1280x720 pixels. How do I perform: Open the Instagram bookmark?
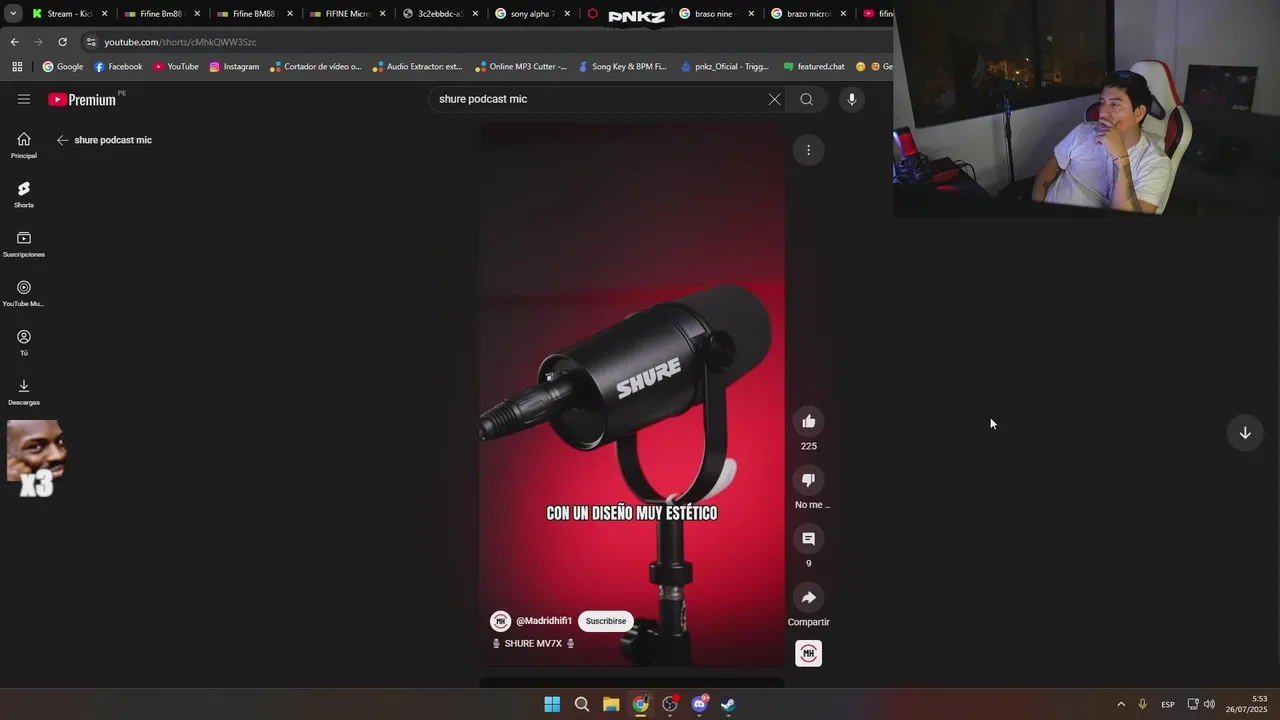[234, 67]
